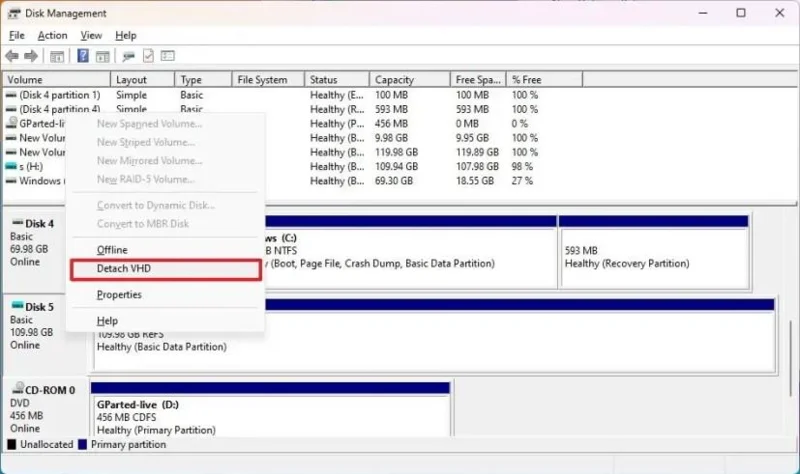Click the 9.98 GB capacity cell
800x474 pixels.
[391, 138]
